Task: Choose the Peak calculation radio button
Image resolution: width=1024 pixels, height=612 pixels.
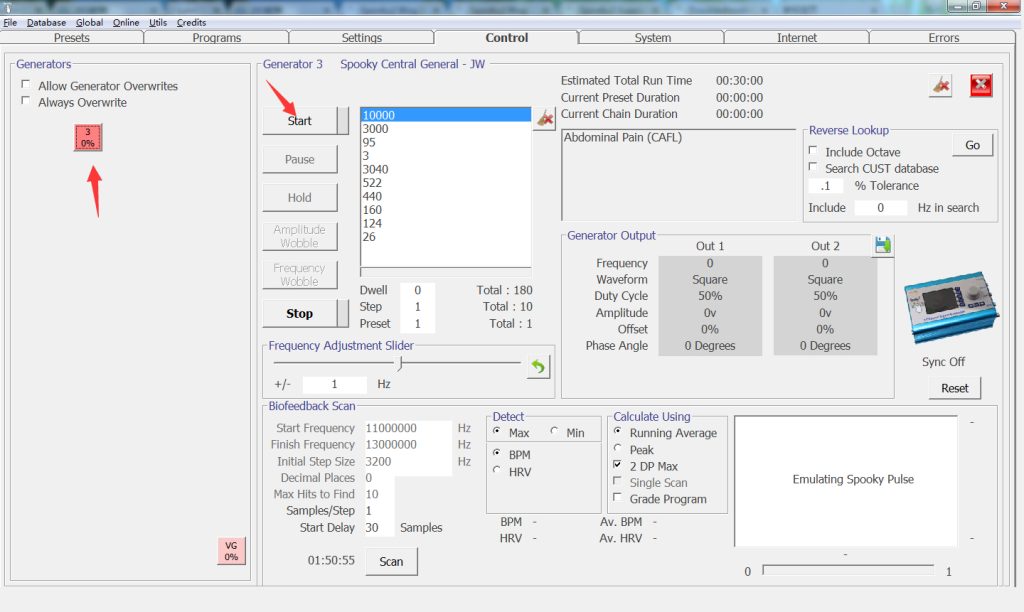Action: pos(618,450)
